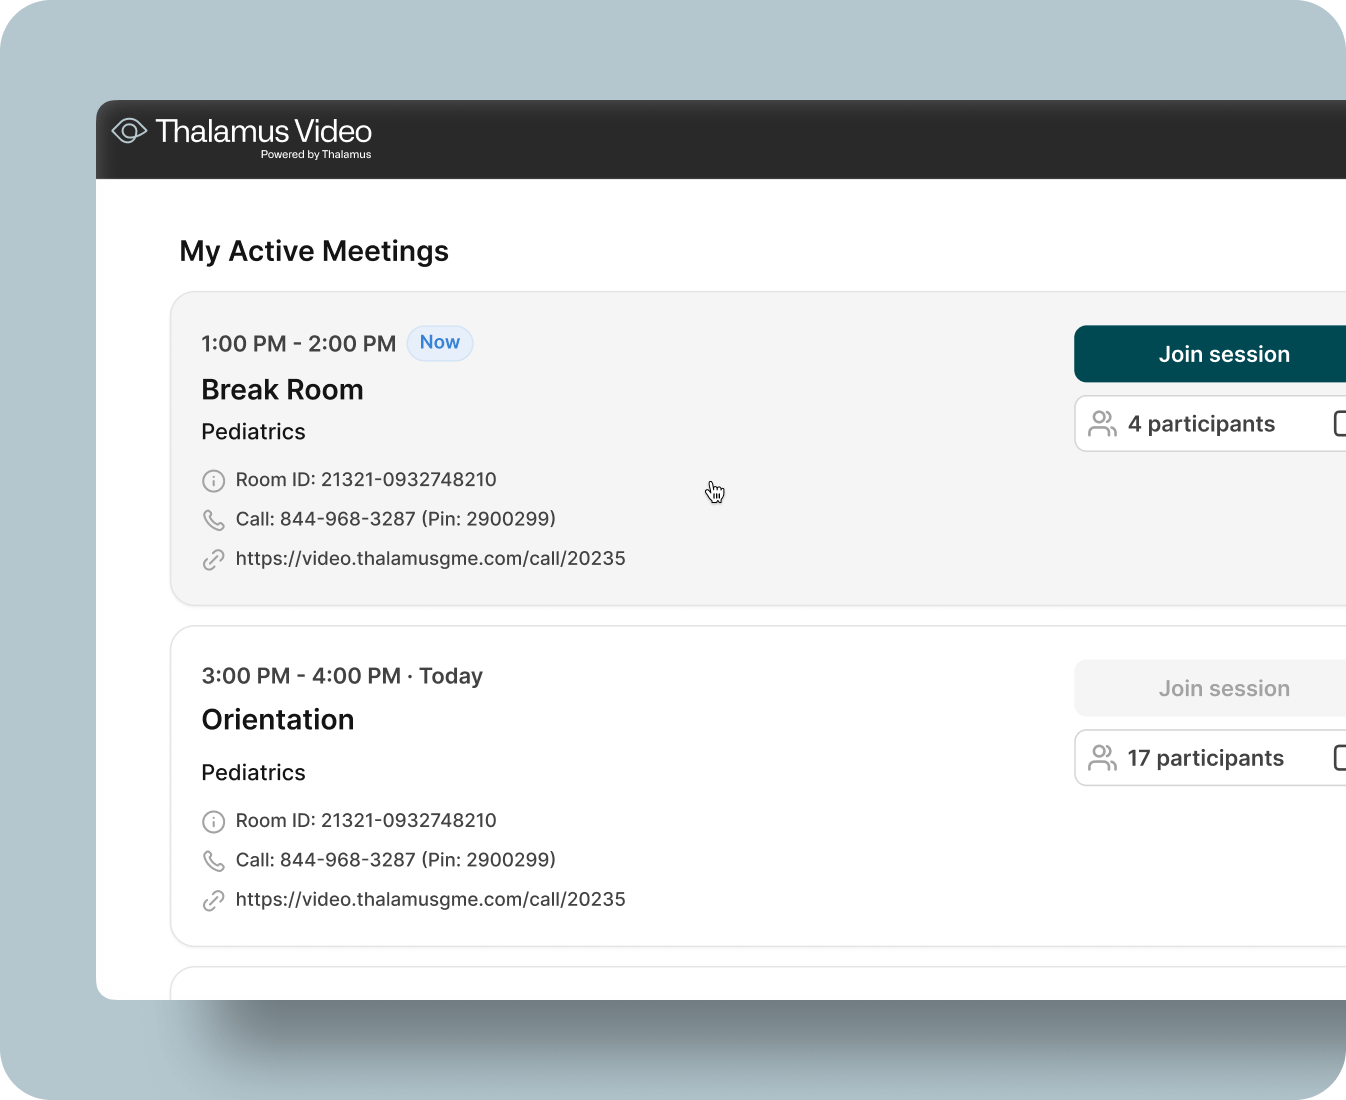Expand the 17 participants list
This screenshot has height=1100, width=1346.
pos(1205,758)
